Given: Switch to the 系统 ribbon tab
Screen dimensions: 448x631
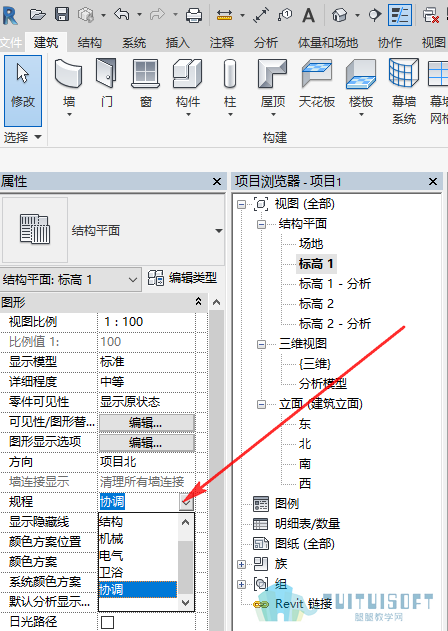Looking at the screenshot, I should pyautogui.click(x=134, y=42).
